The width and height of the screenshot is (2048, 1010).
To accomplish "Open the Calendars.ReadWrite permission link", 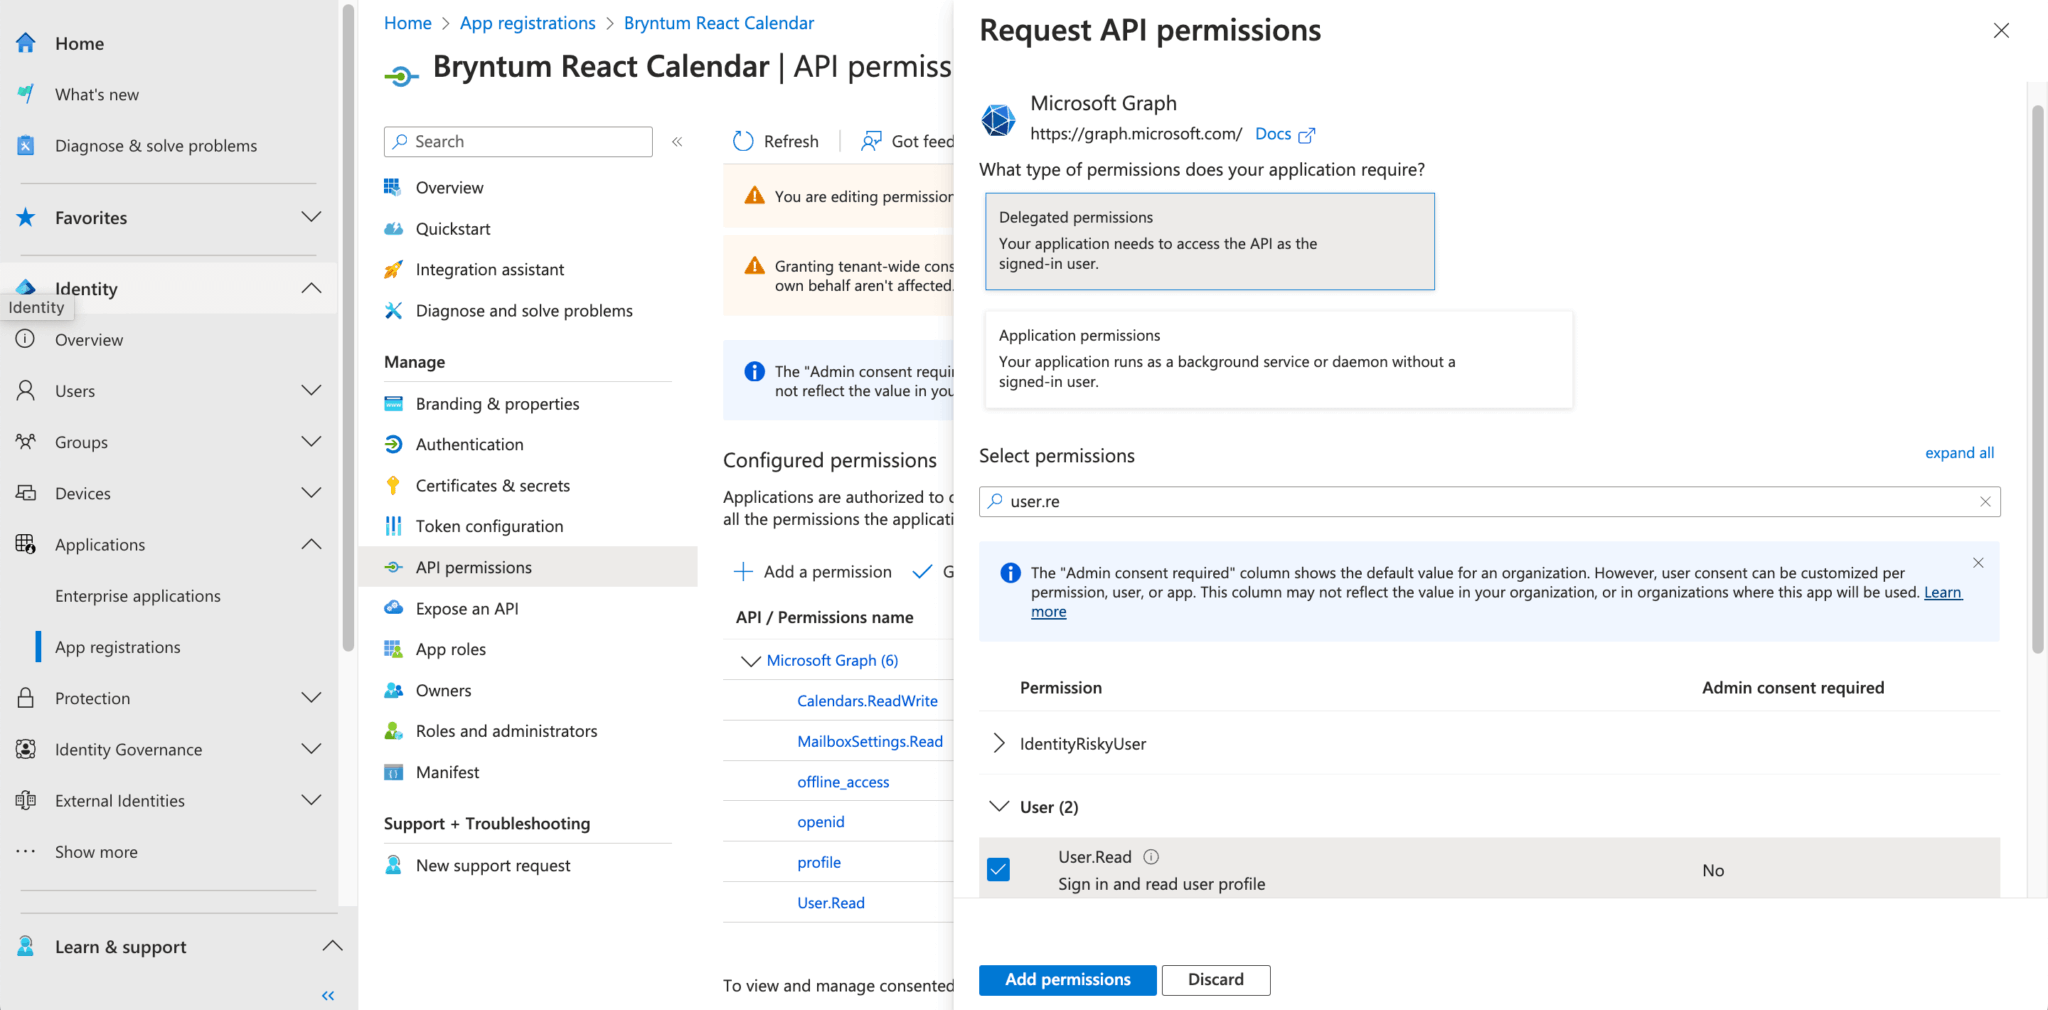I will point(867,701).
